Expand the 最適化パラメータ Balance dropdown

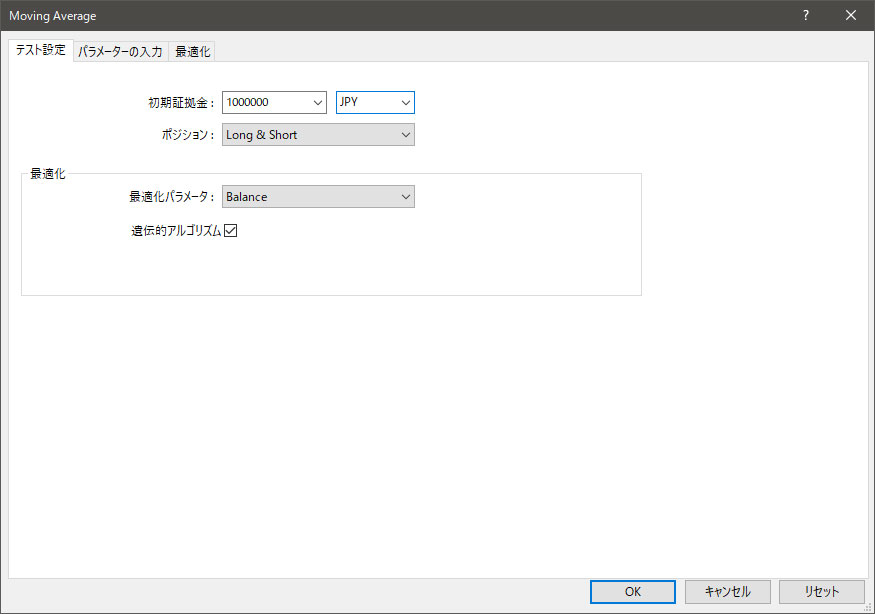[x=318, y=197]
